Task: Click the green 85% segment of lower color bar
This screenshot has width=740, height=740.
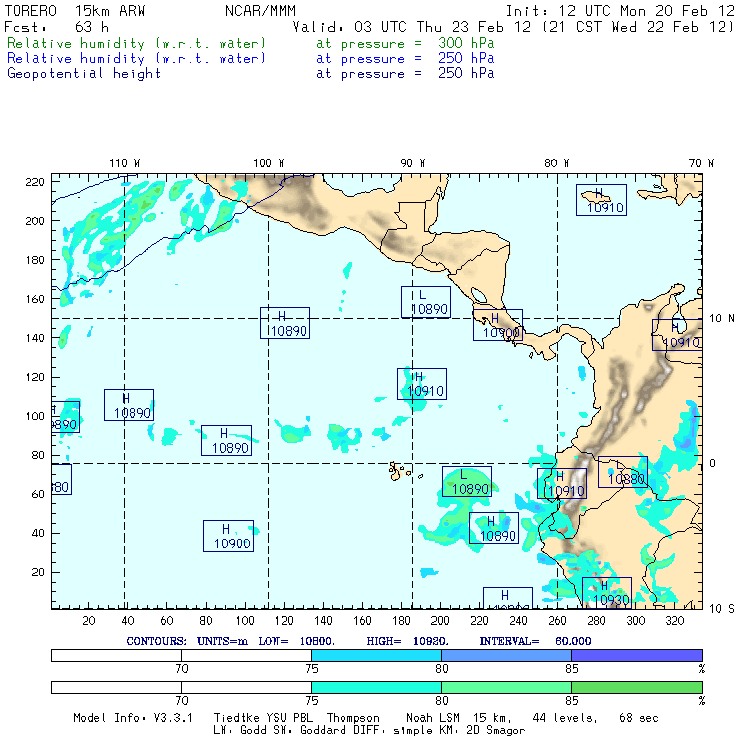Action: tap(635, 687)
